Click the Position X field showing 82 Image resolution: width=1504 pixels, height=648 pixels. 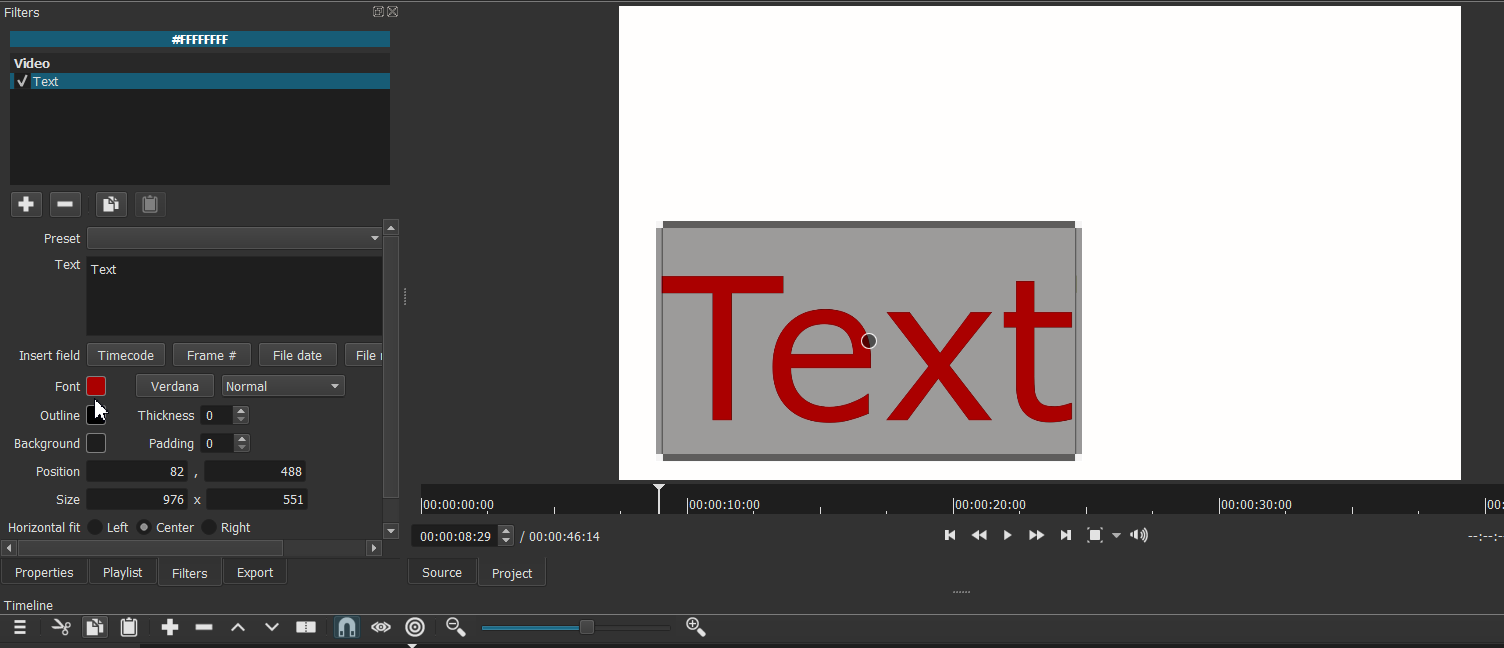coord(138,471)
